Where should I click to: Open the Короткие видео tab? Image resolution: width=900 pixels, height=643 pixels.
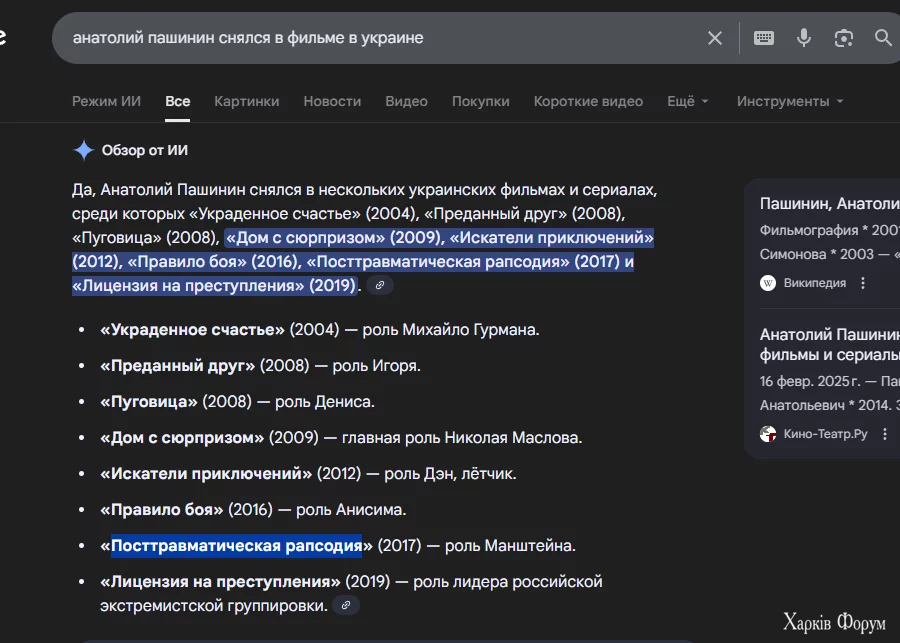pos(588,101)
